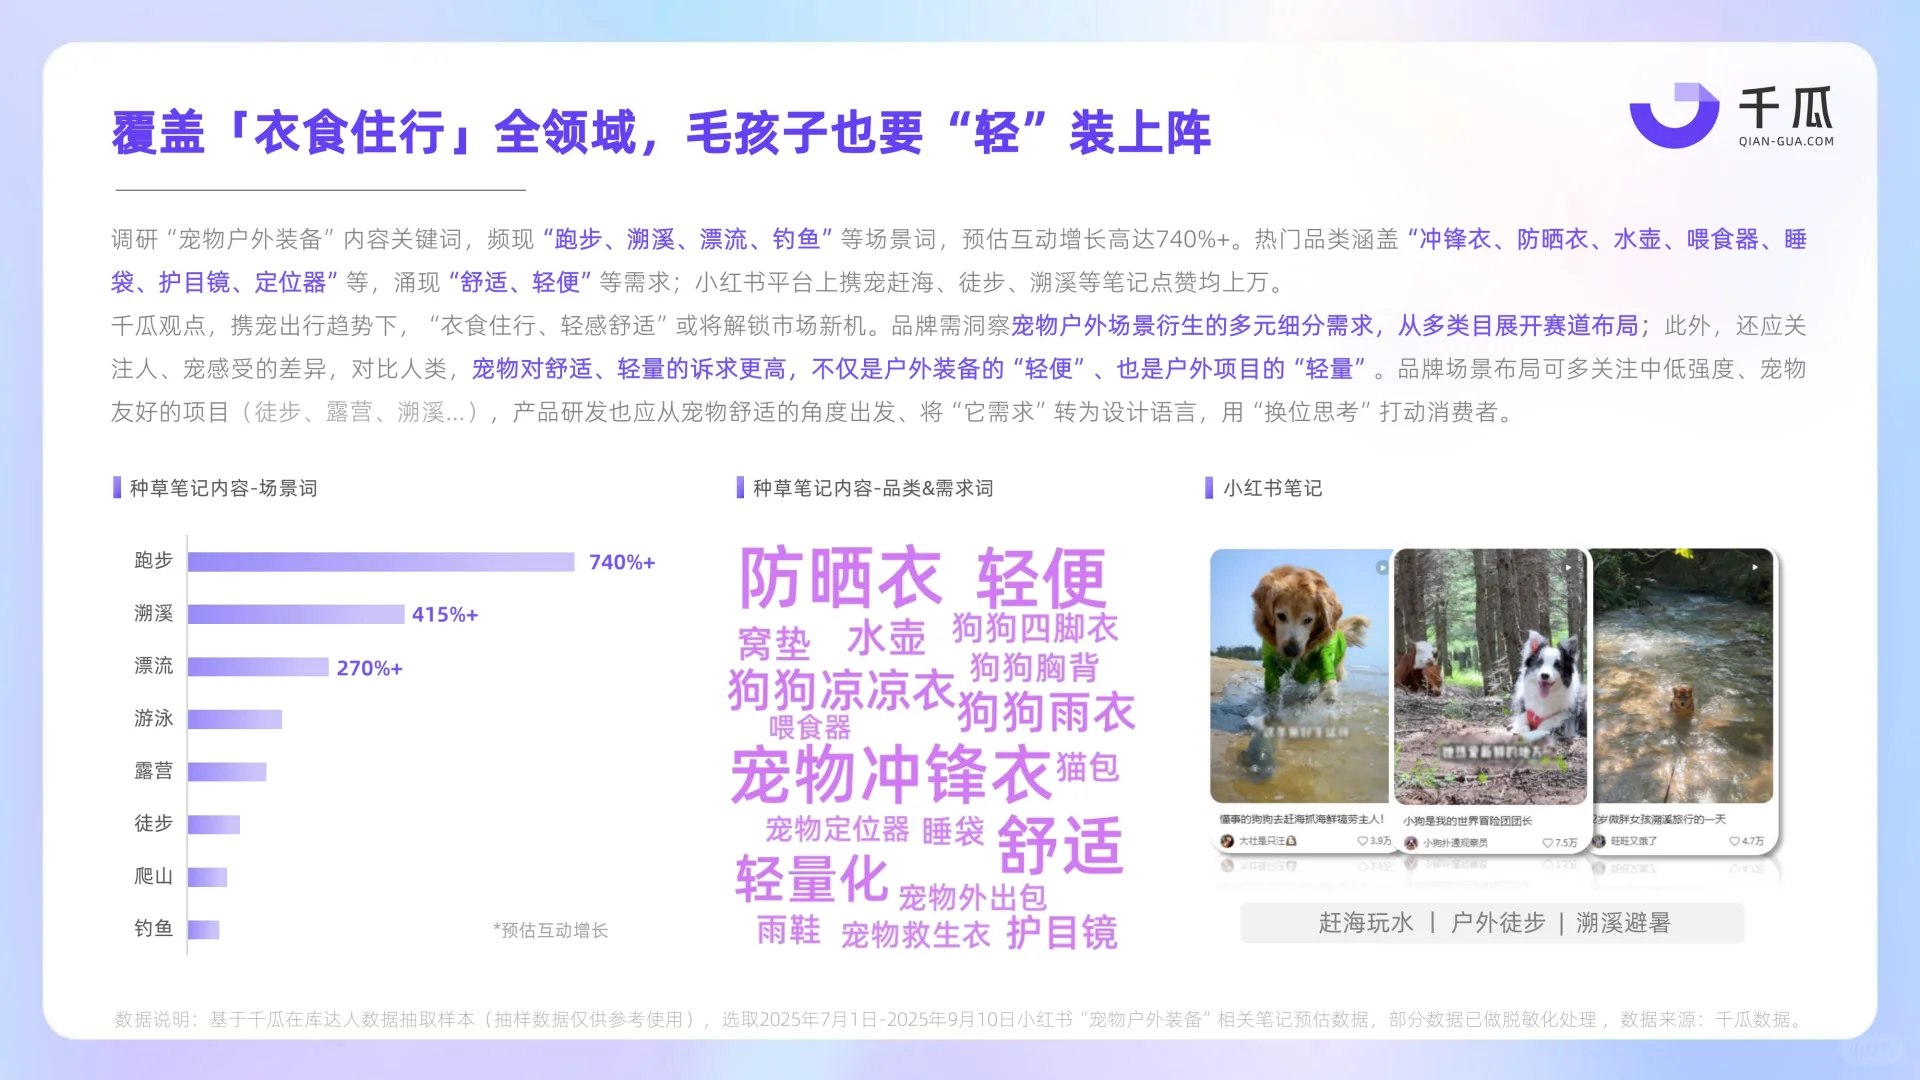Image resolution: width=1920 pixels, height=1080 pixels.
Task: Click the 740%+ value label
Action: tap(622, 562)
